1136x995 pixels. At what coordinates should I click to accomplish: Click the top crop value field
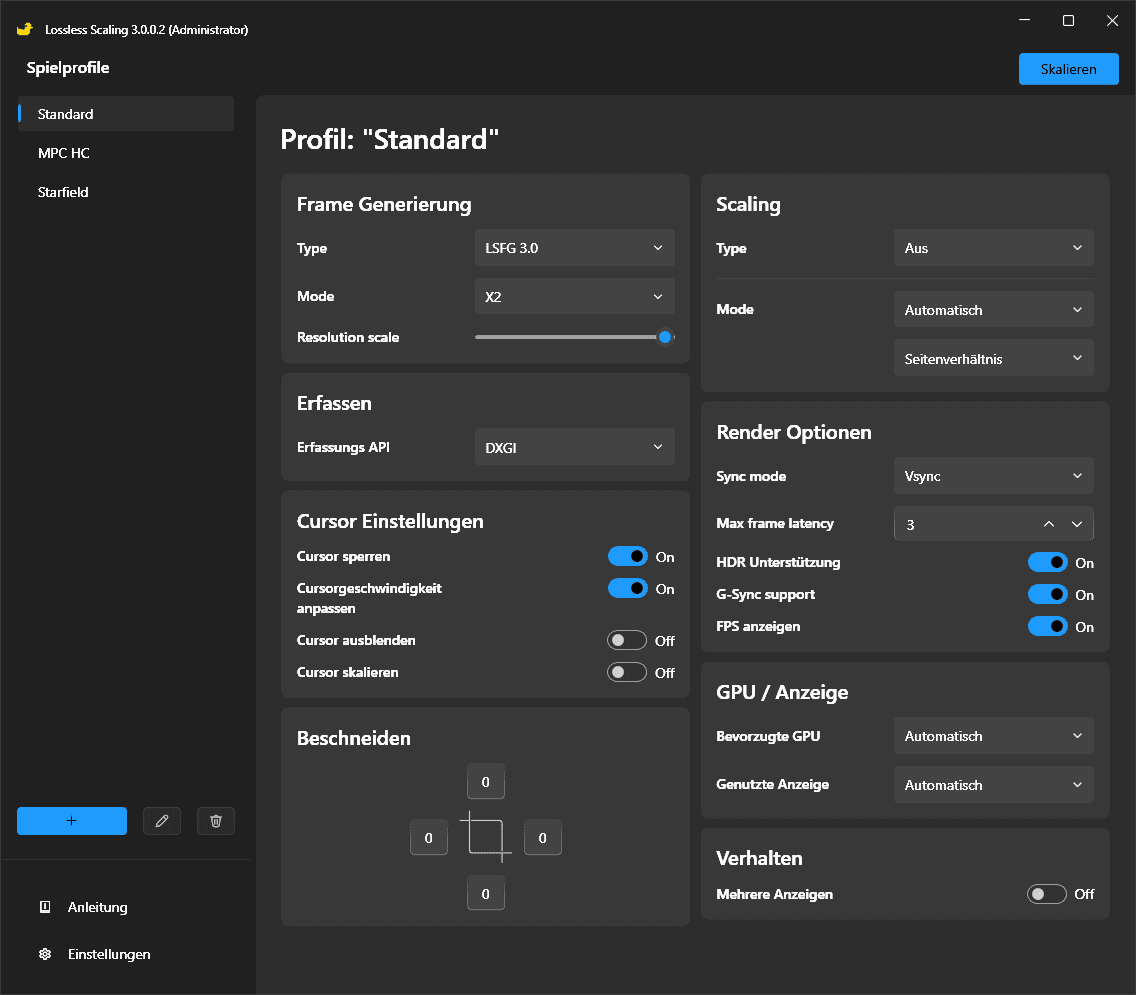pos(486,782)
